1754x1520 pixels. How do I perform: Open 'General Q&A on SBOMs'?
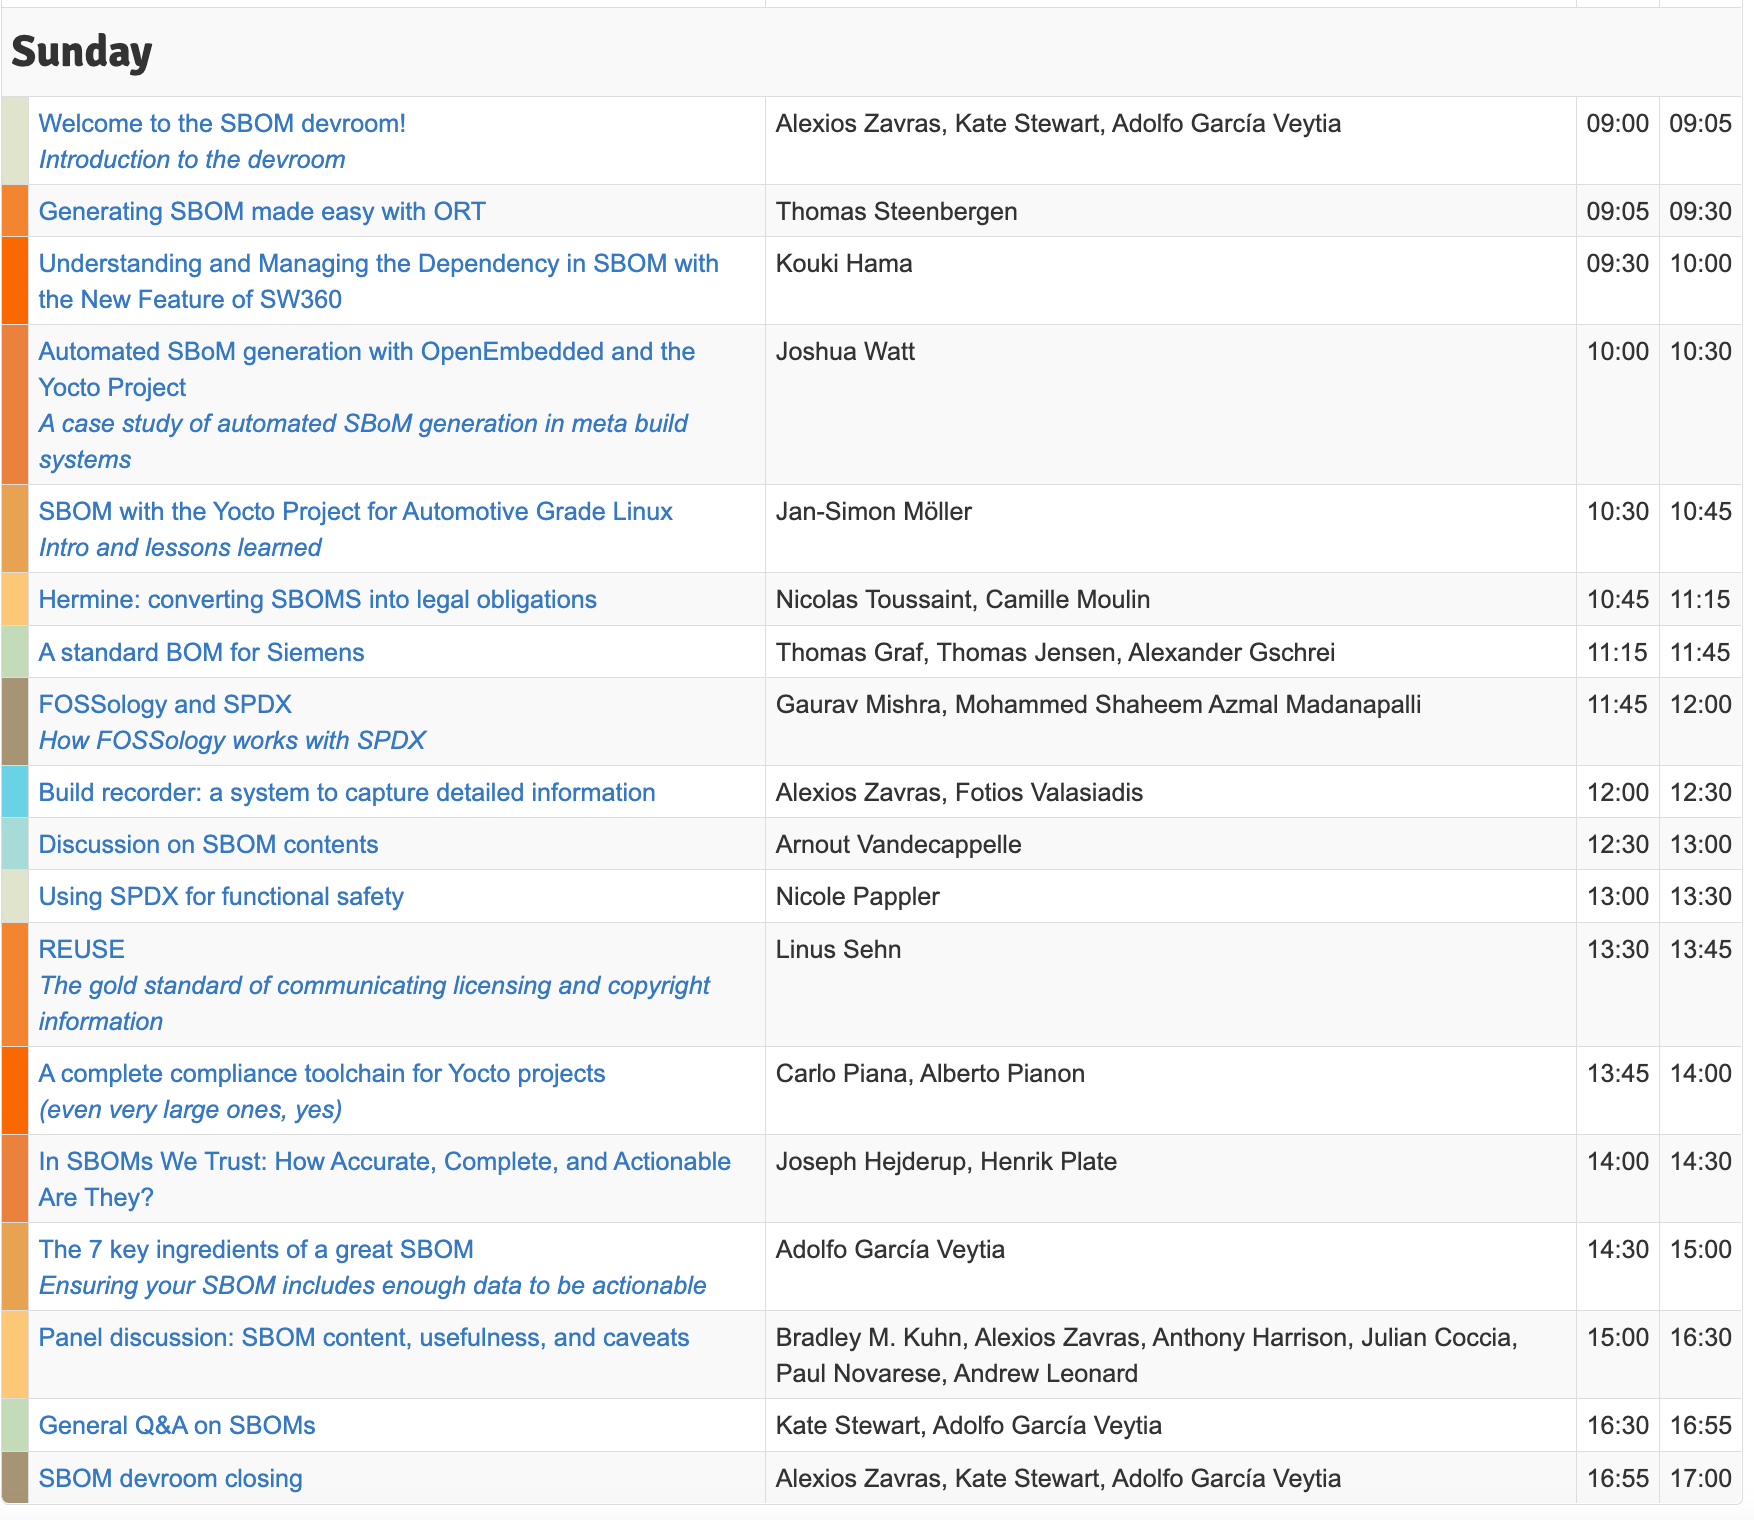coord(177,1425)
